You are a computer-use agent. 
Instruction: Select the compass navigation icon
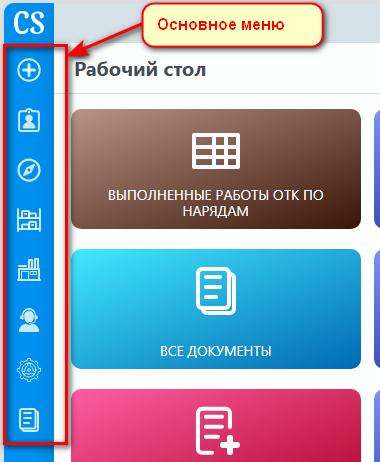click(29, 170)
